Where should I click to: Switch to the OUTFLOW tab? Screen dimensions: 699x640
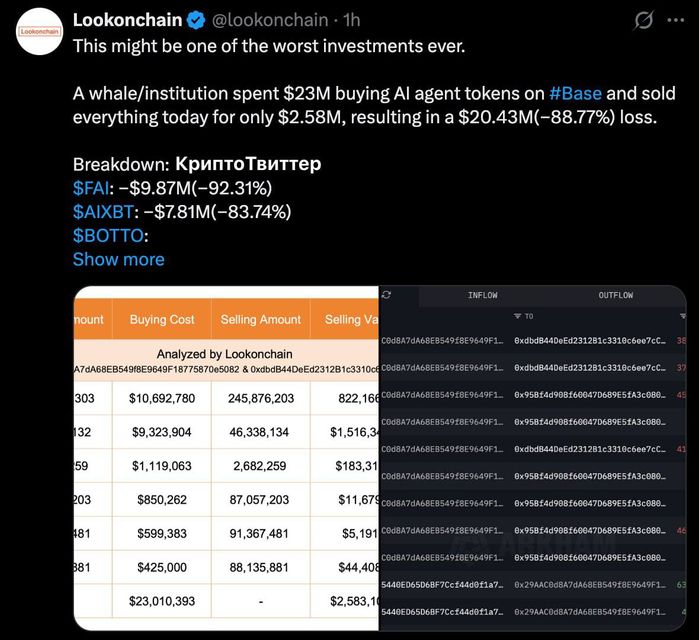[x=615, y=295]
